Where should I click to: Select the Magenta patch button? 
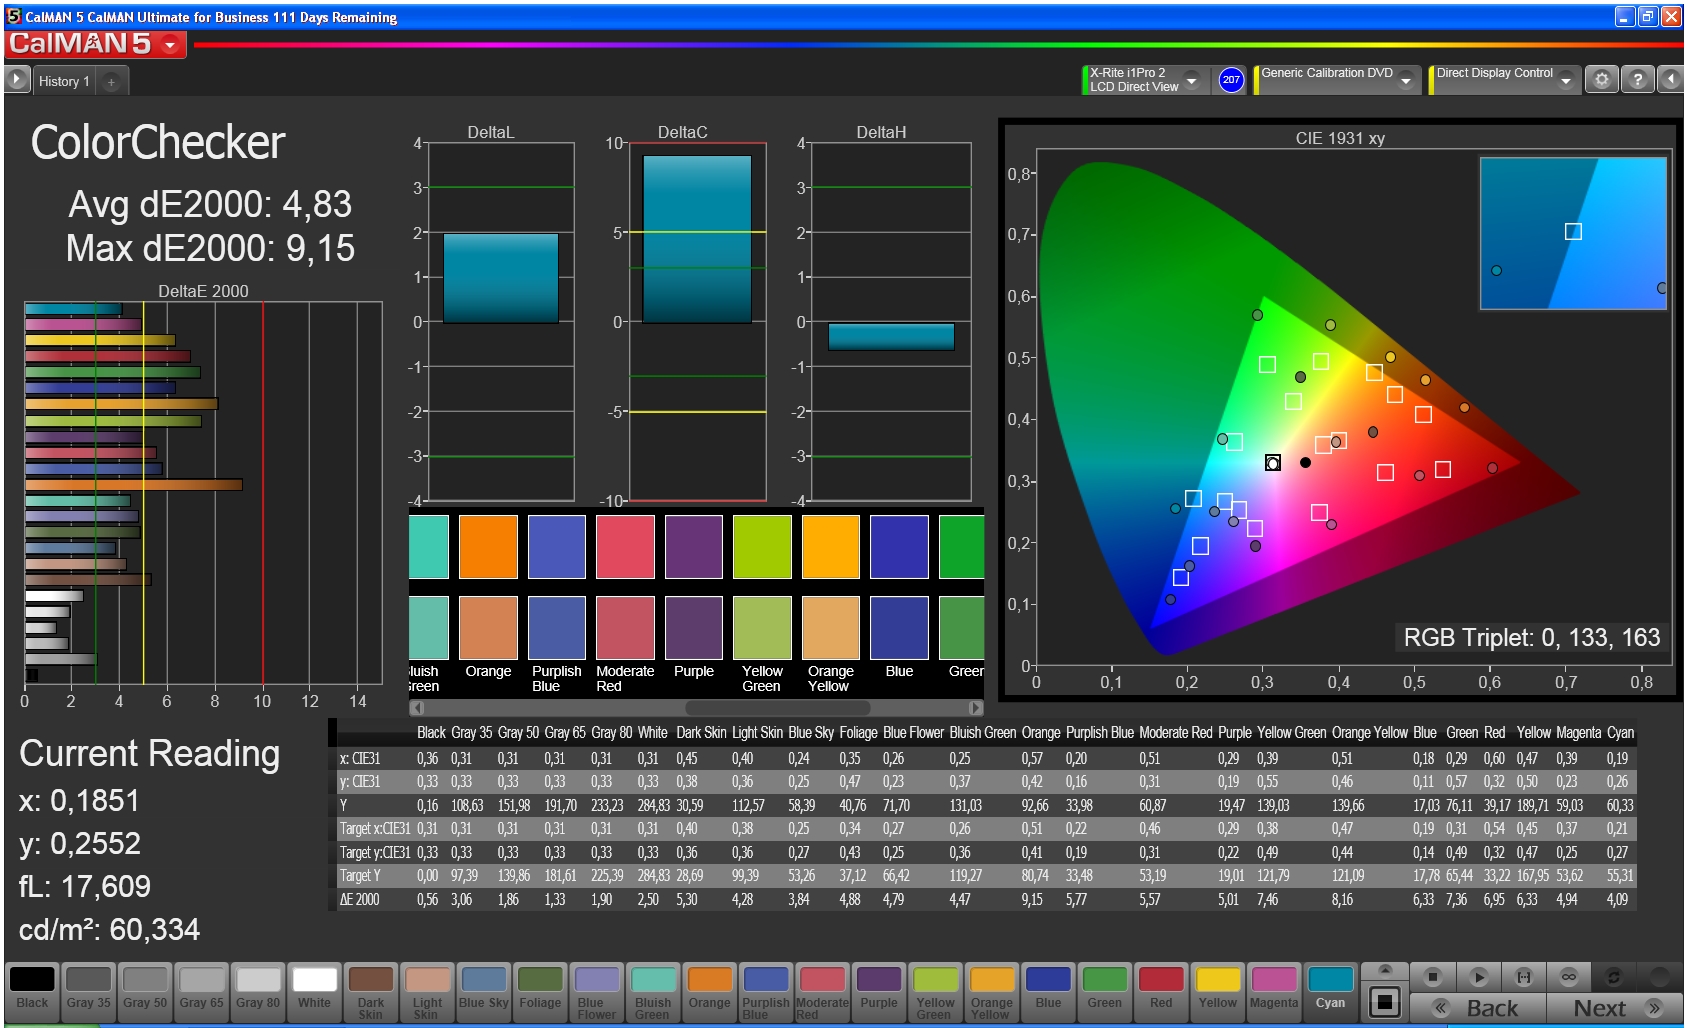pyautogui.click(x=1274, y=992)
